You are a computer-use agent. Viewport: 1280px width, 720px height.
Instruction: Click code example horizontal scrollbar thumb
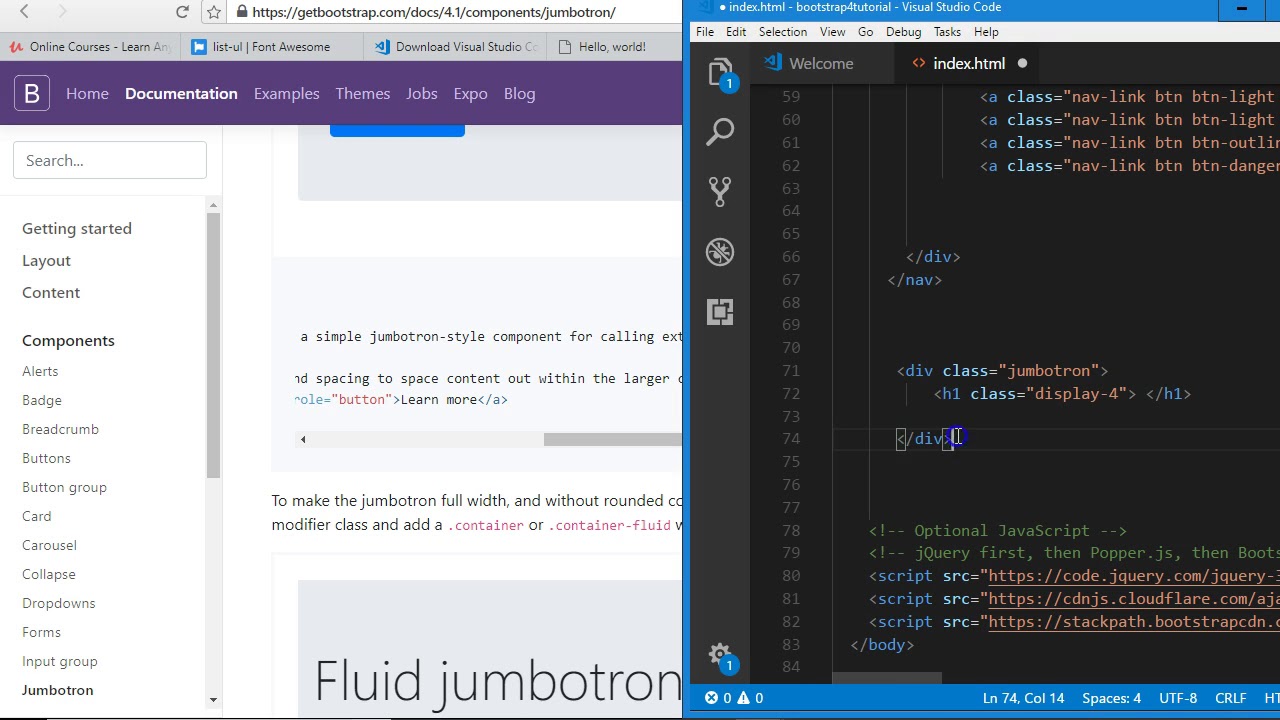pyautogui.click(x=613, y=439)
